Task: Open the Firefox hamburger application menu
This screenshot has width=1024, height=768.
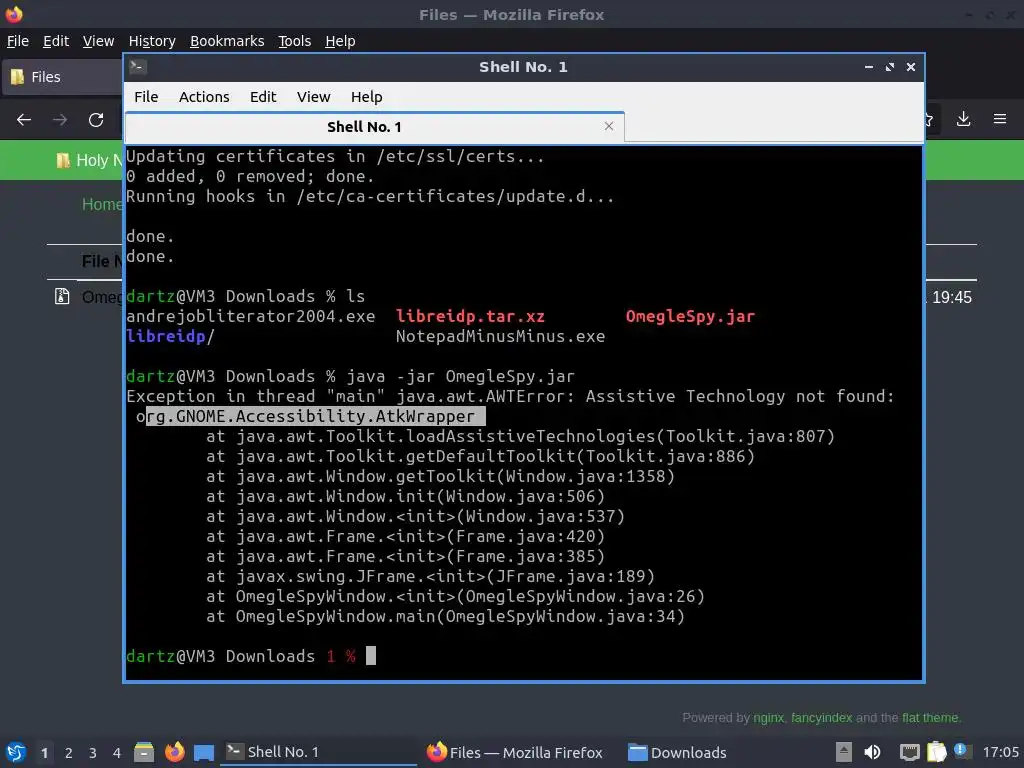Action: [x=999, y=119]
